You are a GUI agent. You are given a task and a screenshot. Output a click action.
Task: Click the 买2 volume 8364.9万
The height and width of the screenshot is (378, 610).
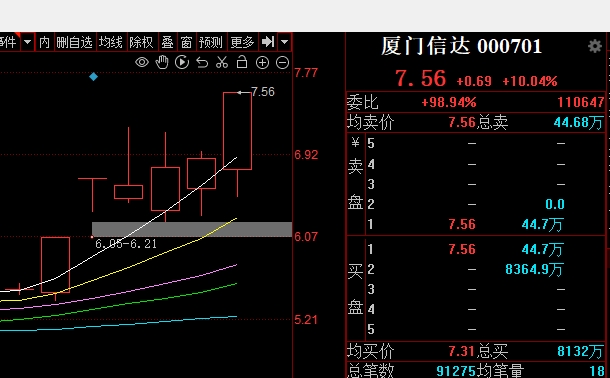pyautogui.click(x=534, y=270)
